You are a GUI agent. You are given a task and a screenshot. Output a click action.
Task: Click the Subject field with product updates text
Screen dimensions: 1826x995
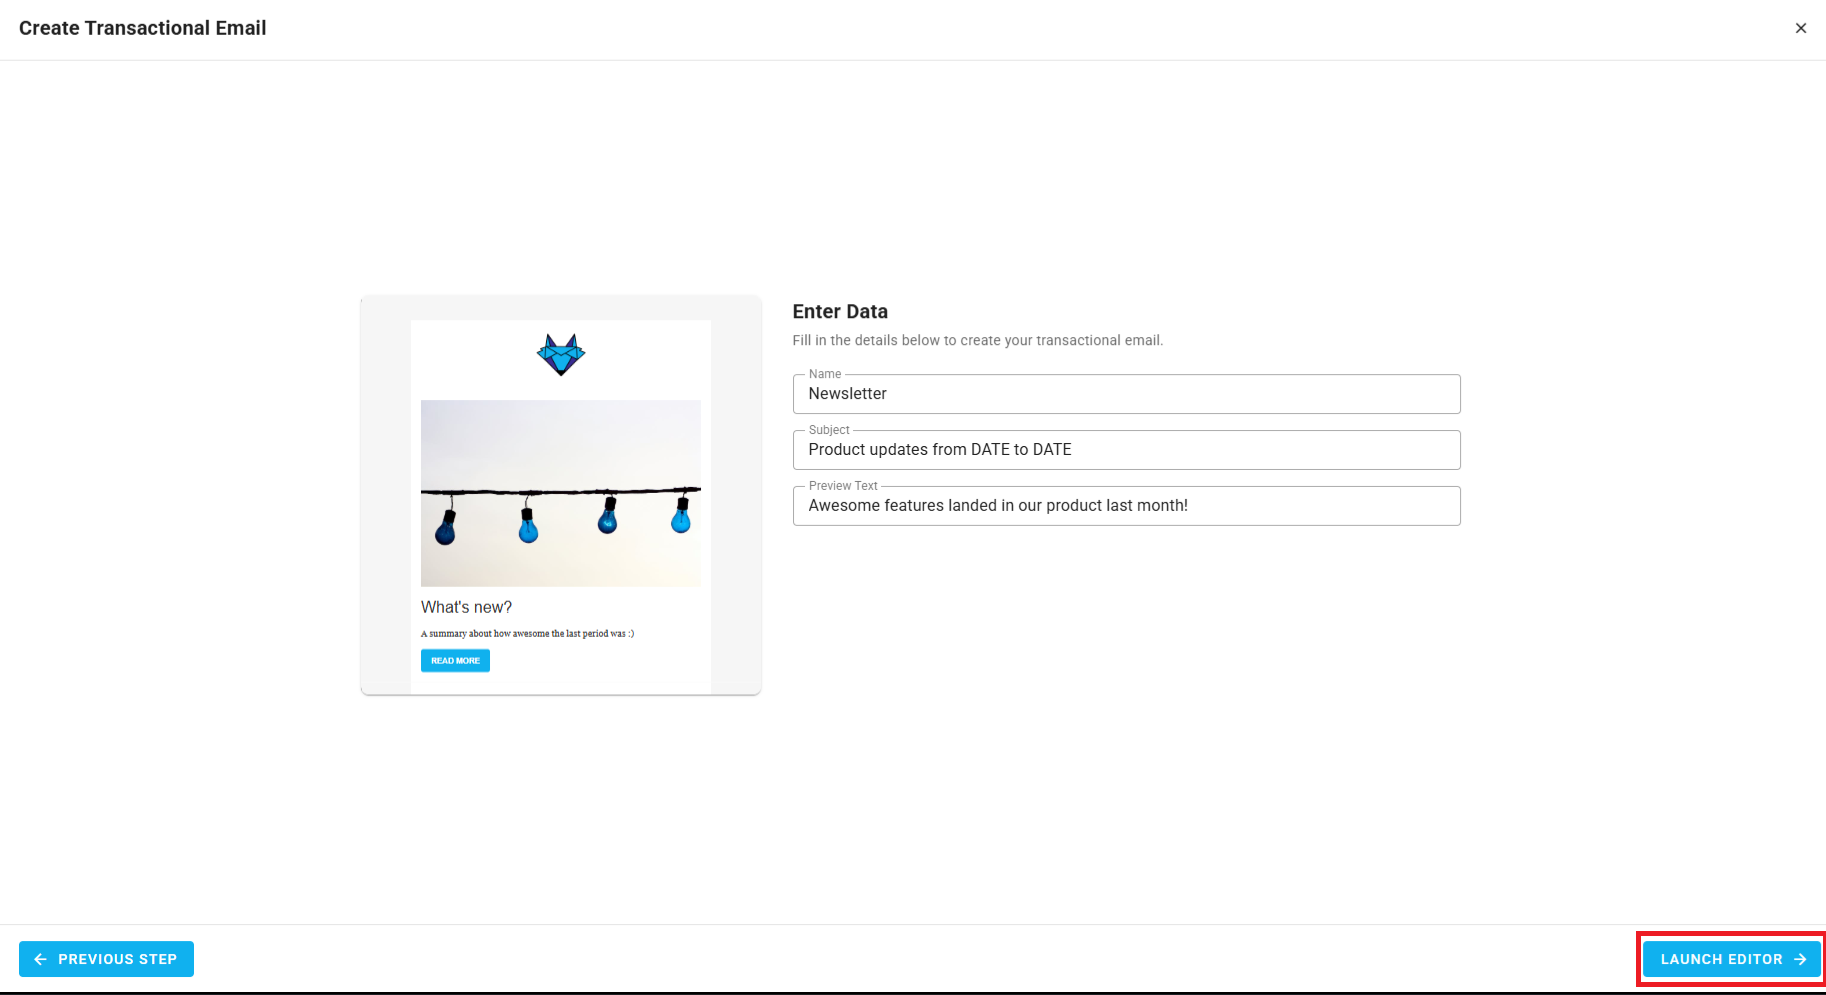pyautogui.click(x=1126, y=450)
